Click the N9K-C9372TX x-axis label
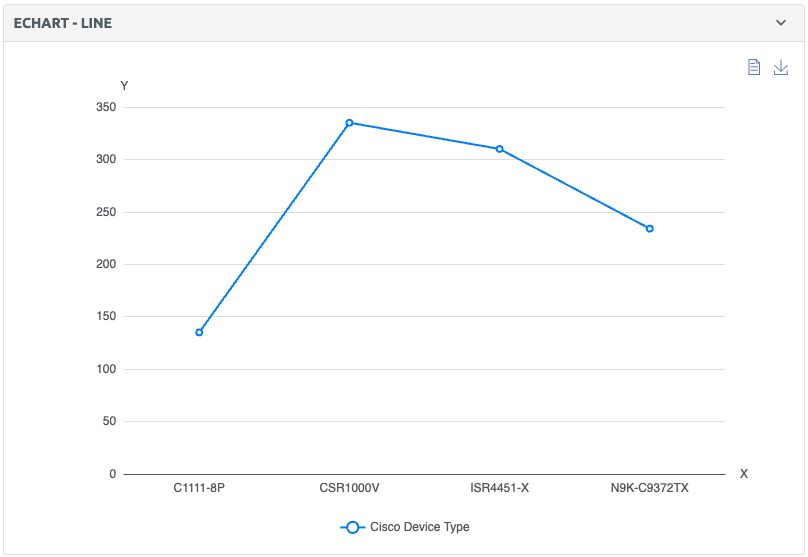 (x=649, y=489)
